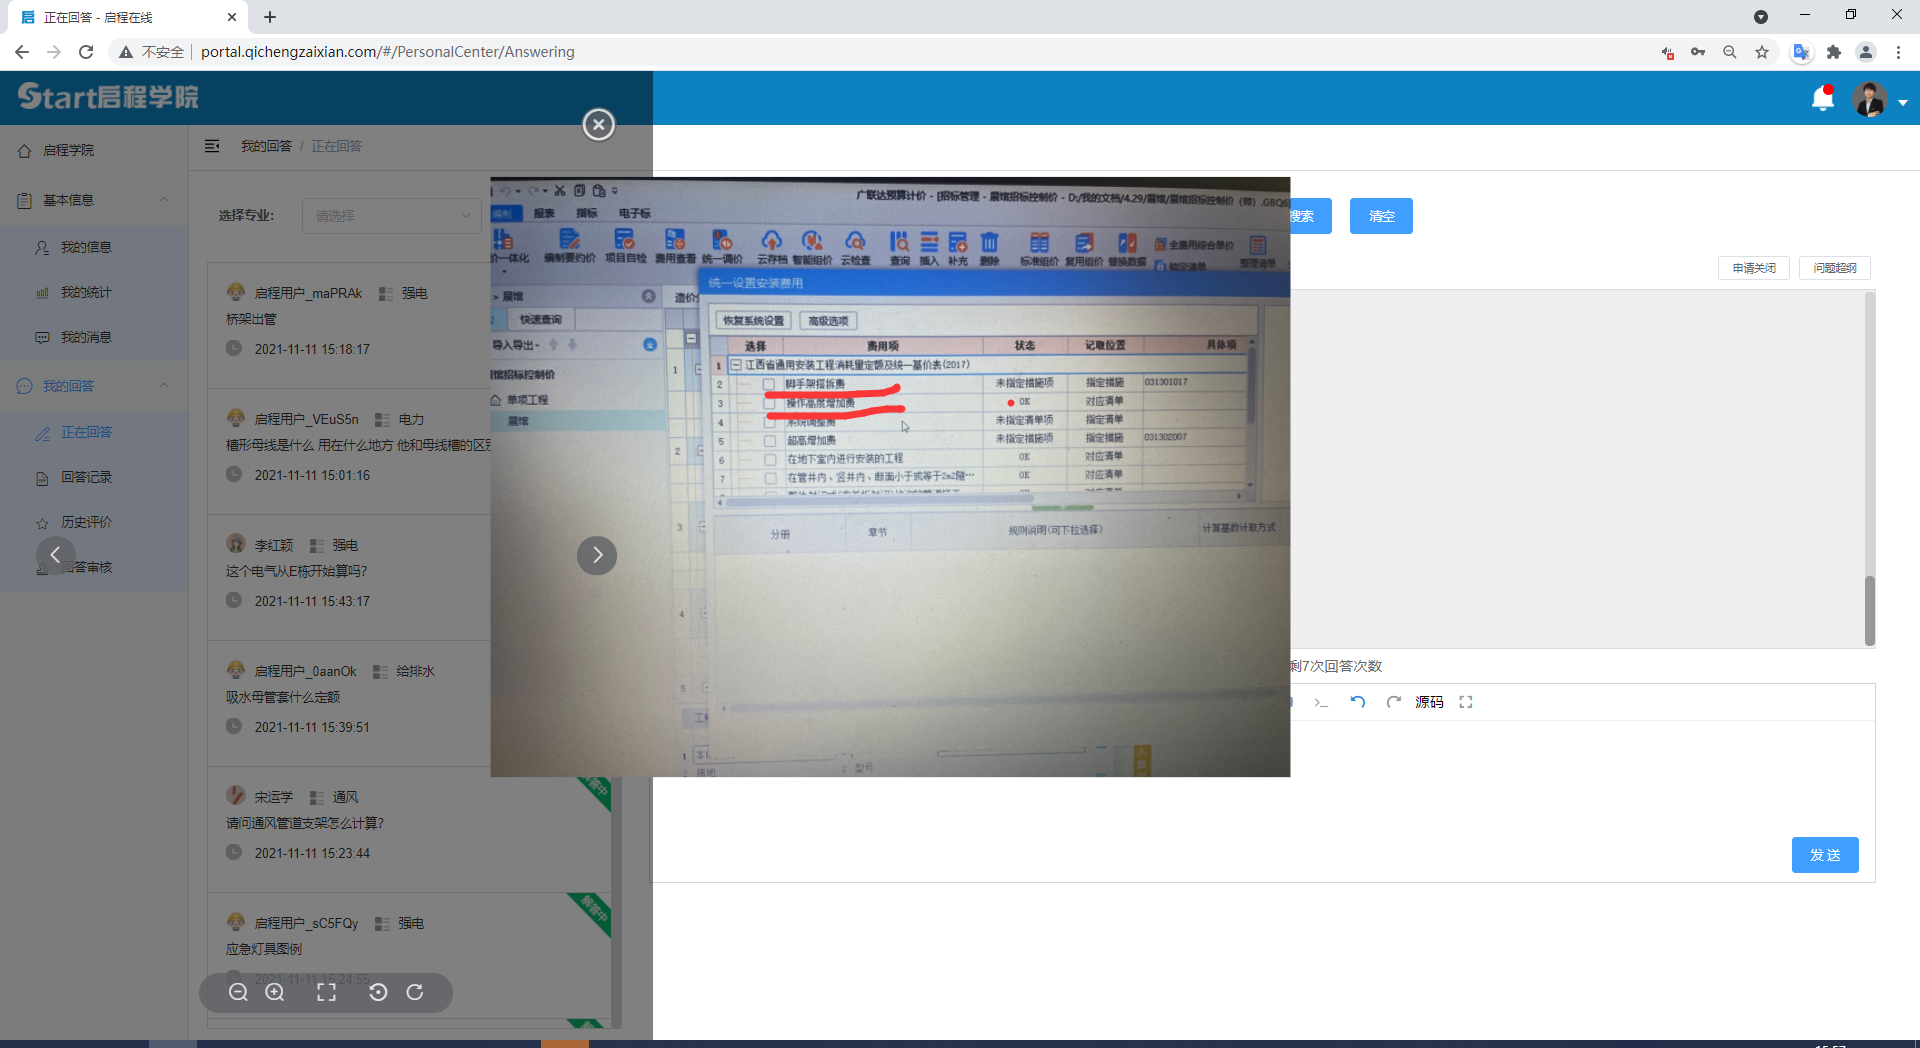Open the 选择专业 dropdown
This screenshot has height=1048, width=1920.
click(x=392, y=216)
